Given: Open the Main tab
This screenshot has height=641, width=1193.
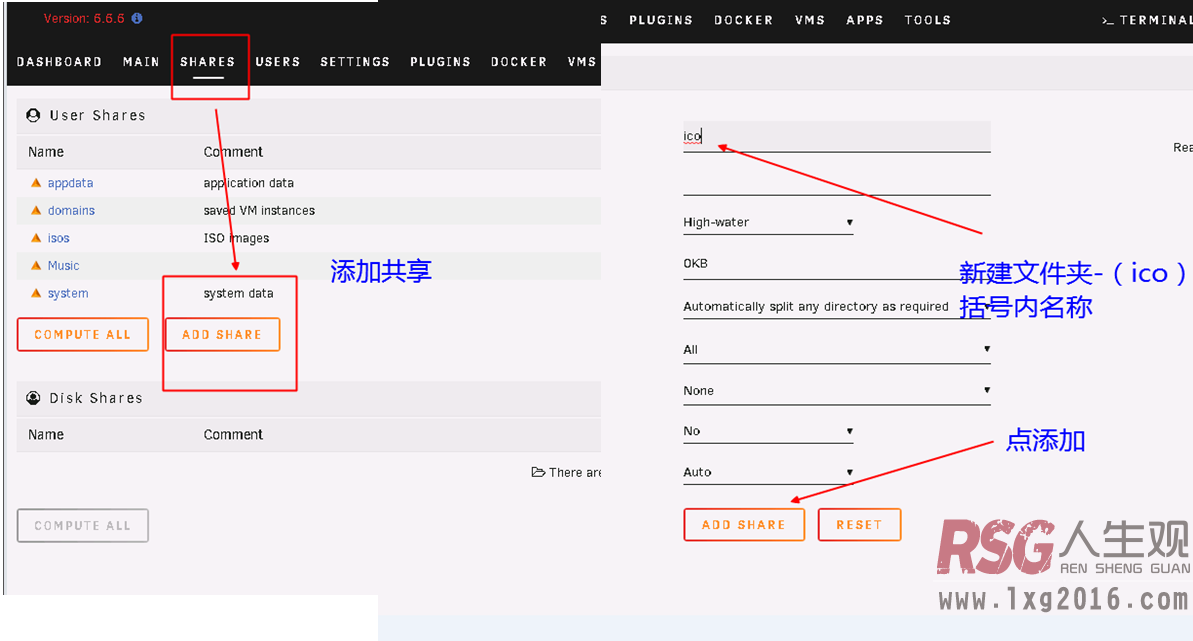Looking at the screenshot, I should click(142, 62).
